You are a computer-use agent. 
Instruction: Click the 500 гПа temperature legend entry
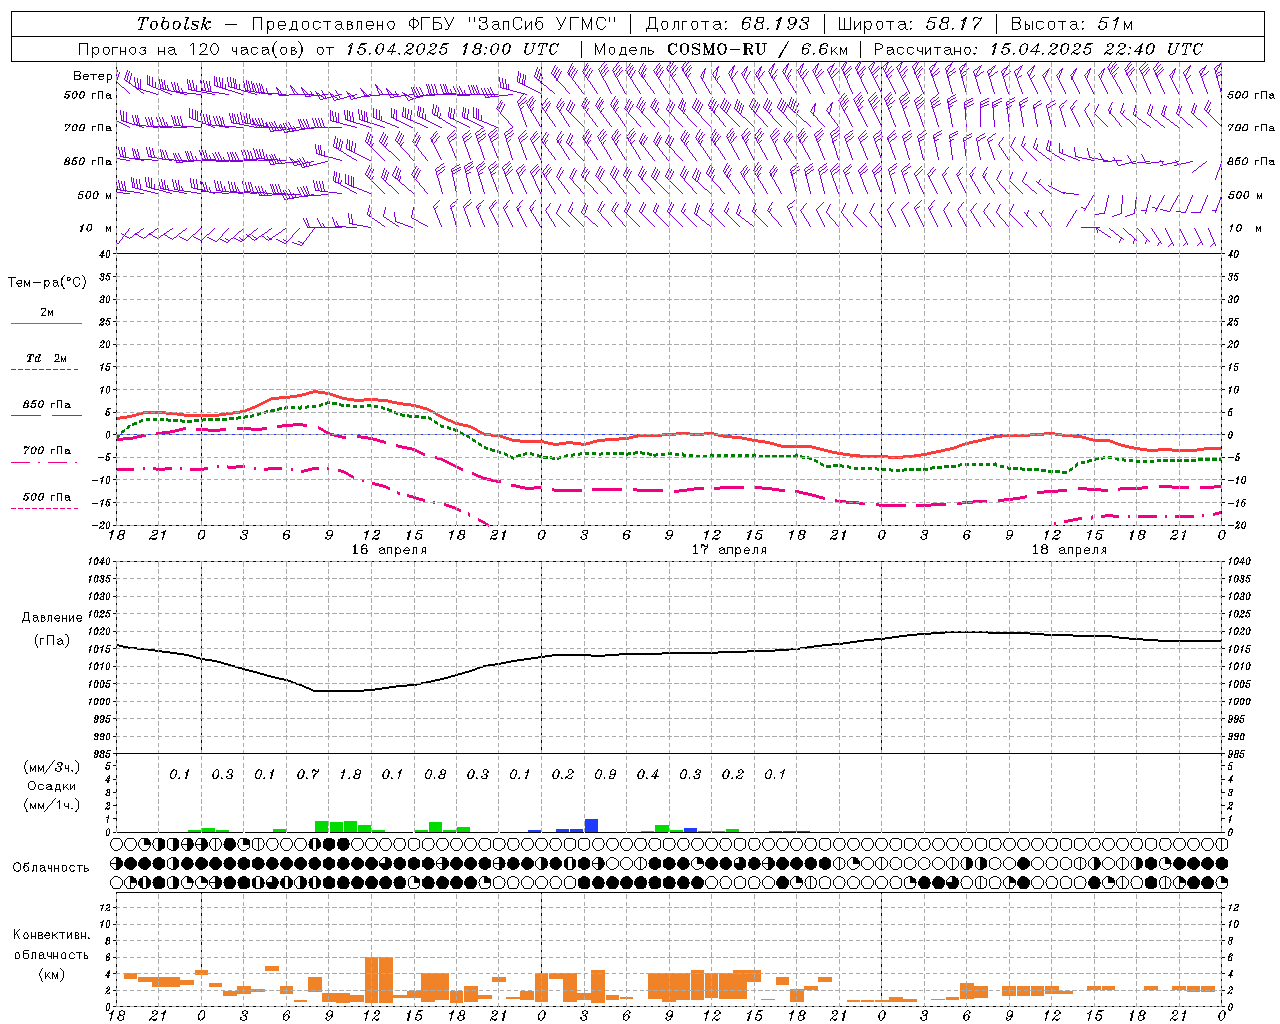47,497
